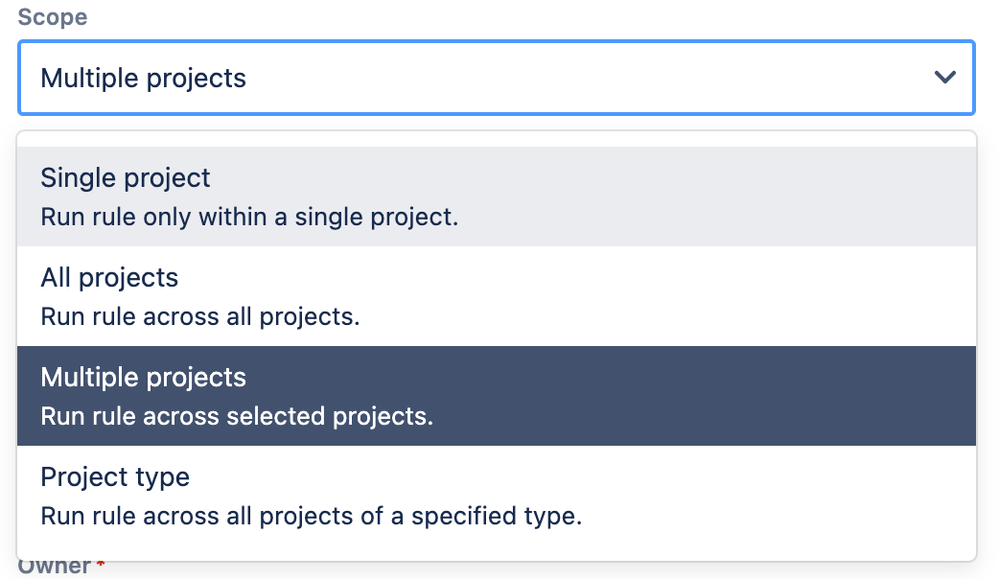
Task: Choose All projects from the list
Action: coord(496,296)
